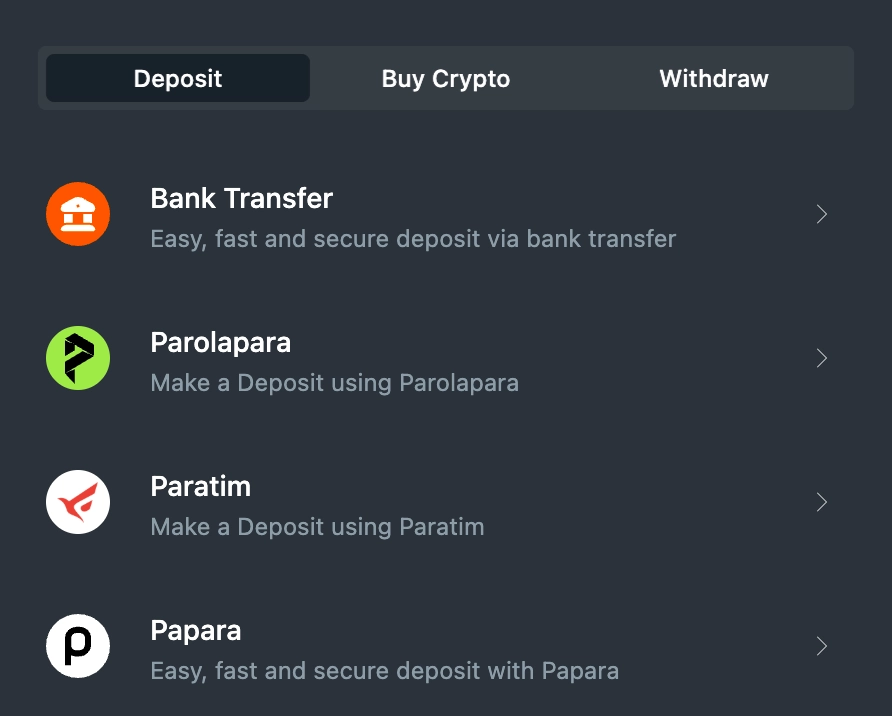Screen dimensions: 892x716
Task: Switch to the Withdraw tab
Action: click(x=713, y=78)
